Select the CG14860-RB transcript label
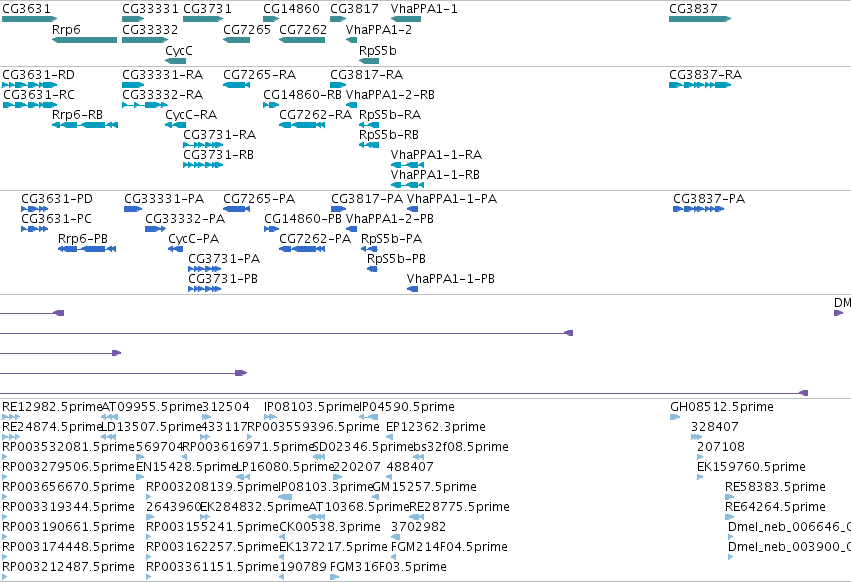The height and width of the screenshot is (582, 851). point(302,94)
